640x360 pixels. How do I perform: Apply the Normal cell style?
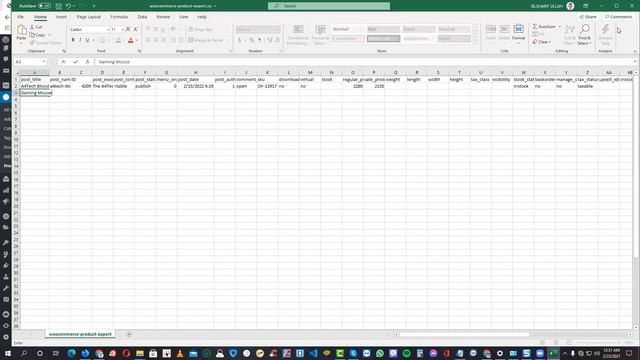click(347, 29)
